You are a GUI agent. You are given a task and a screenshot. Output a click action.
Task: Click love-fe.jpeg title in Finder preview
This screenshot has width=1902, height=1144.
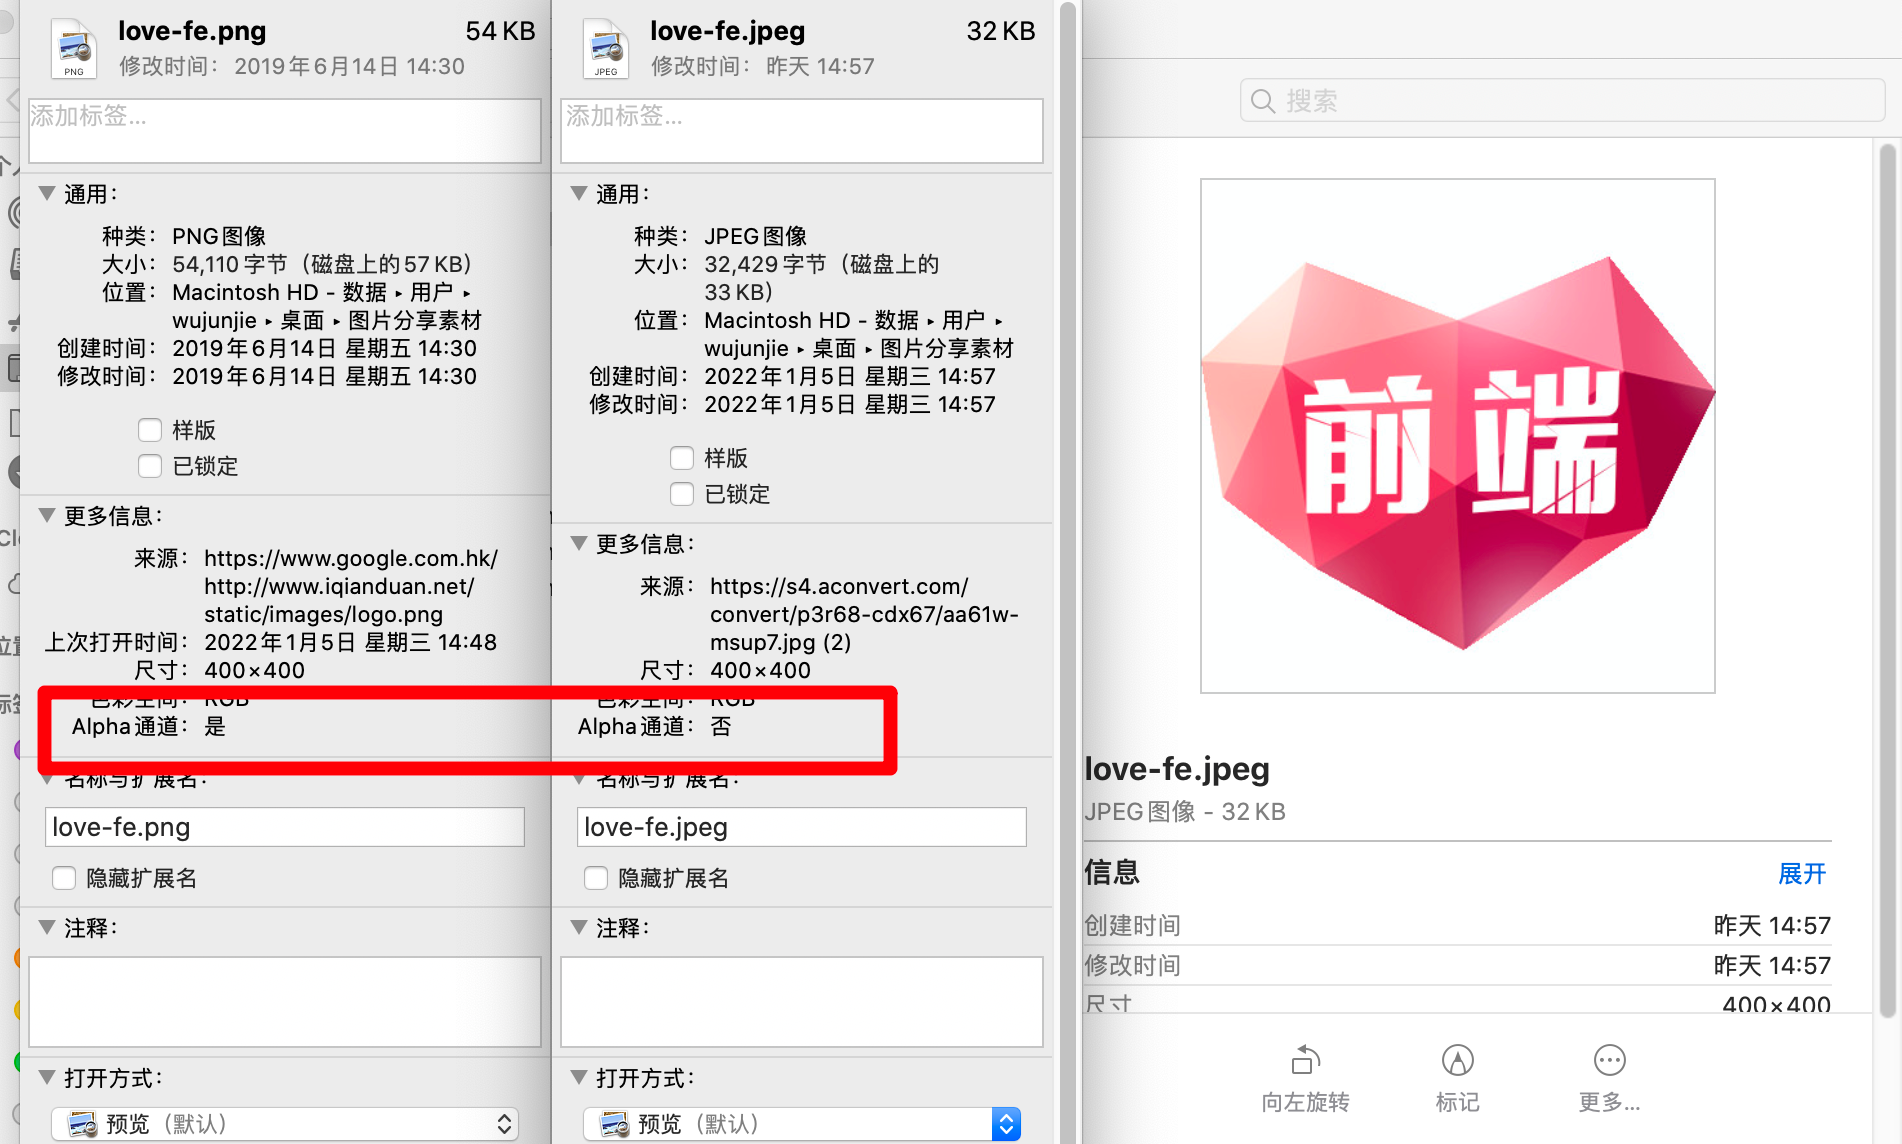pos(1177,769)
